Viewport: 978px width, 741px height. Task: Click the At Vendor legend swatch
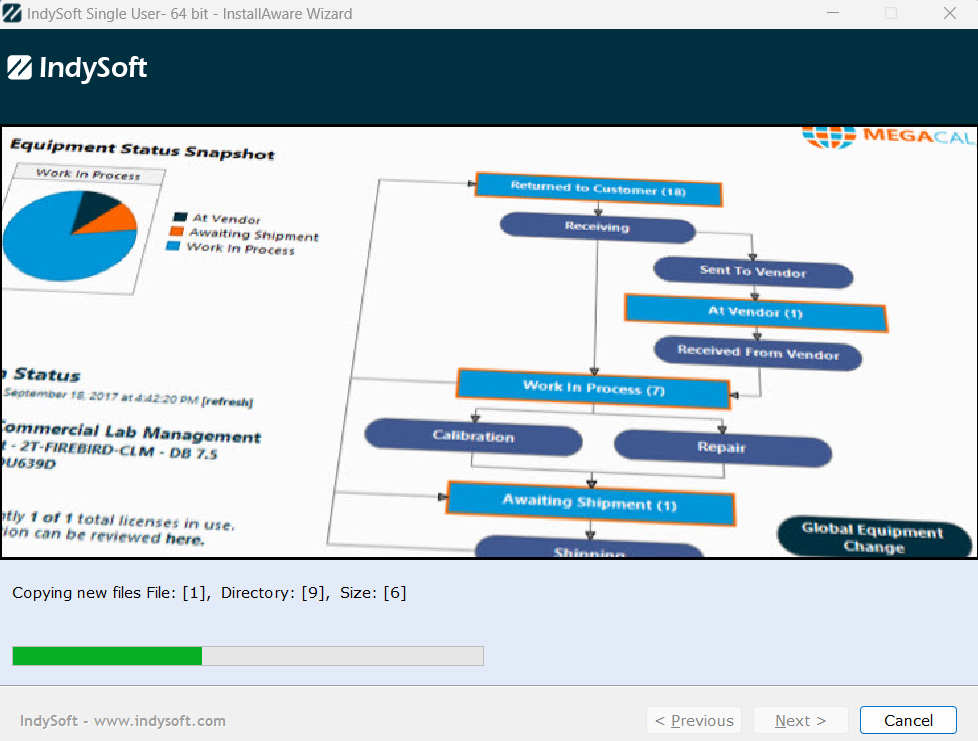tap(180, 217)
